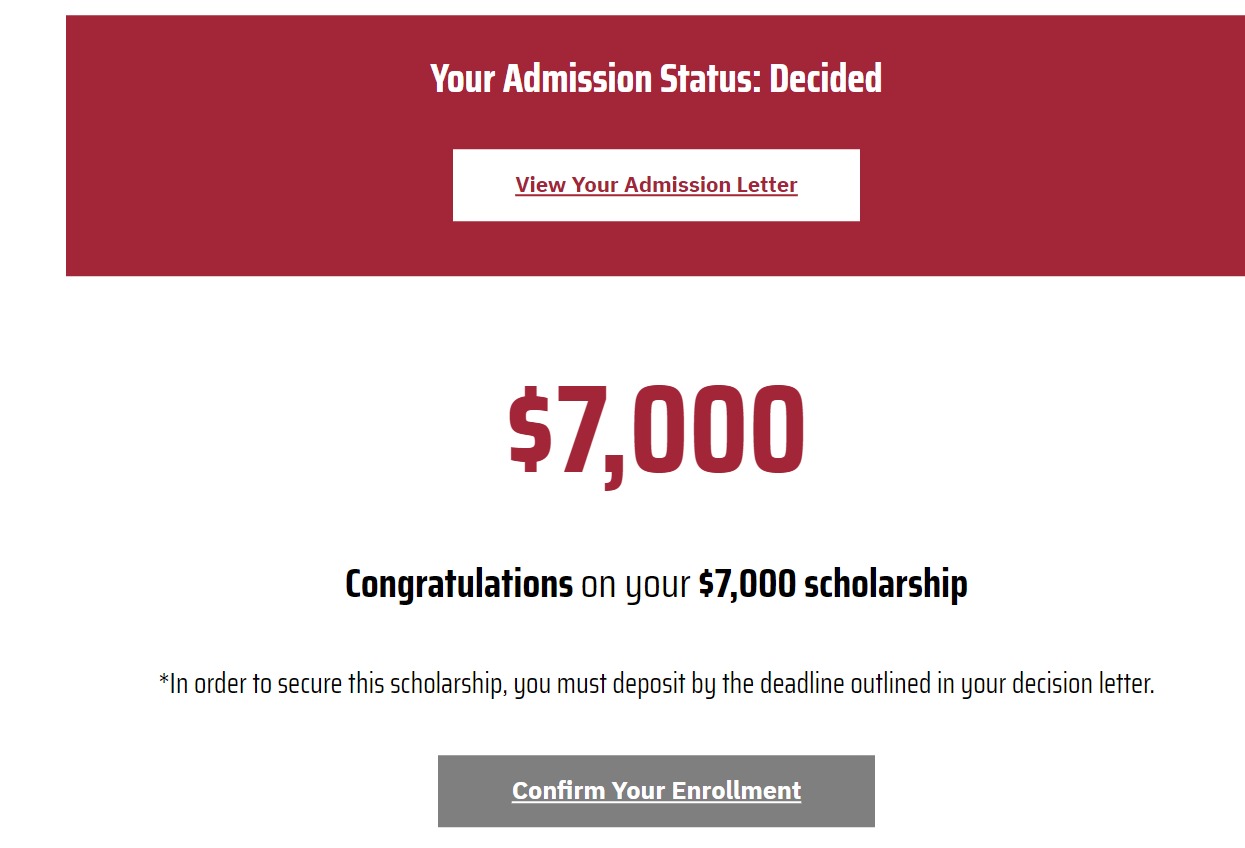This screenshot has height=848, width=1245.
Task: Open the View Your Admission Letter link
Action: pyautogui.click(x=656, y=185)
